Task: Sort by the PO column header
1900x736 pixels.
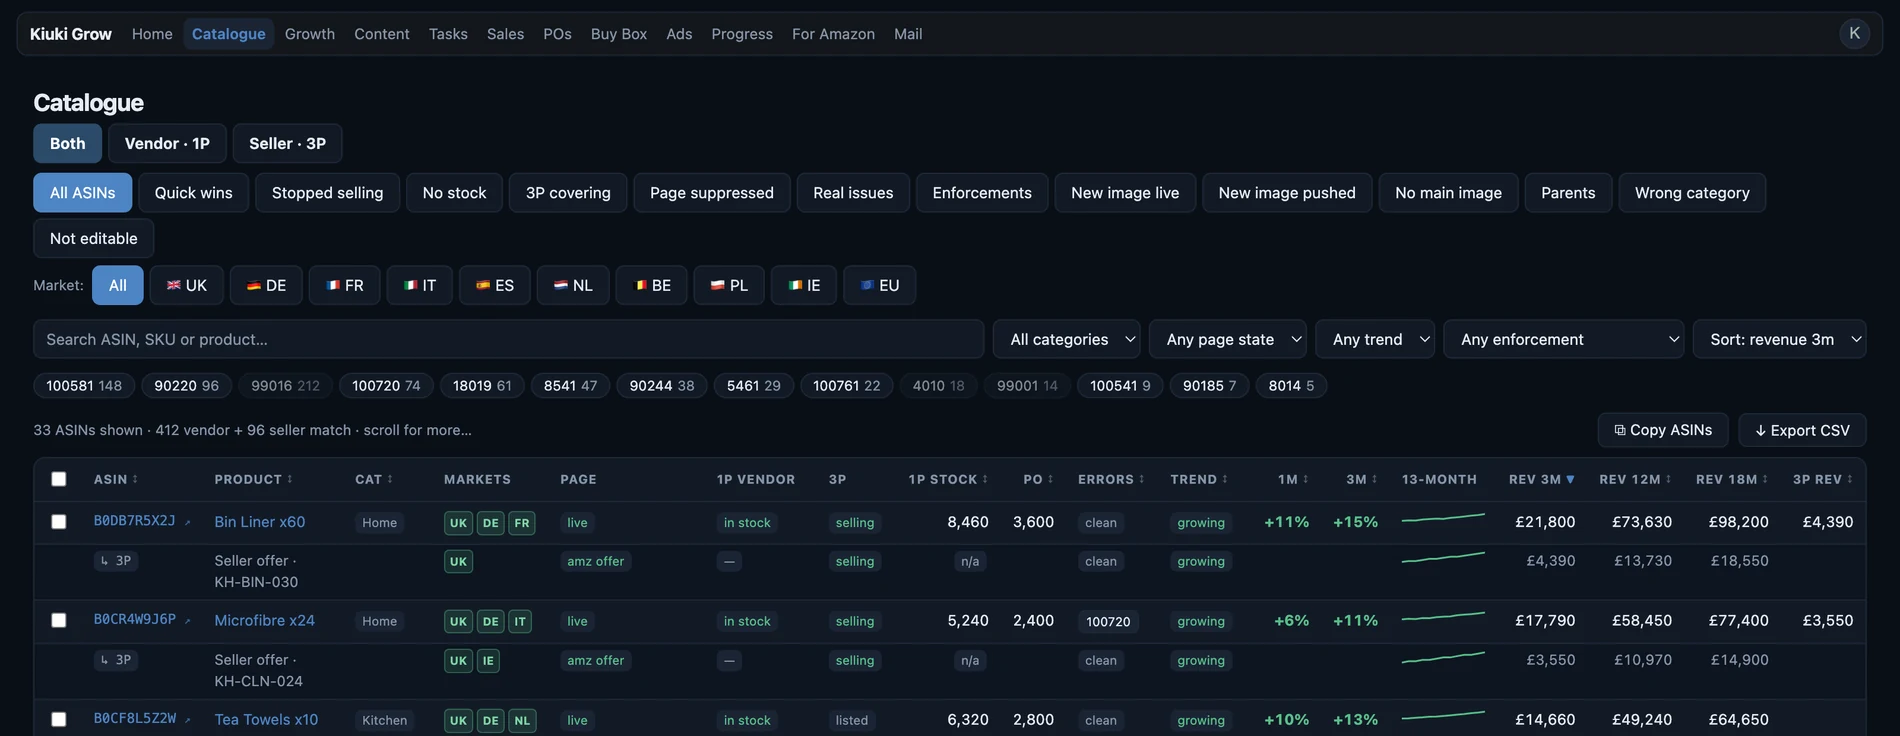Action: pyautogui.click(x=1038, y=479)
